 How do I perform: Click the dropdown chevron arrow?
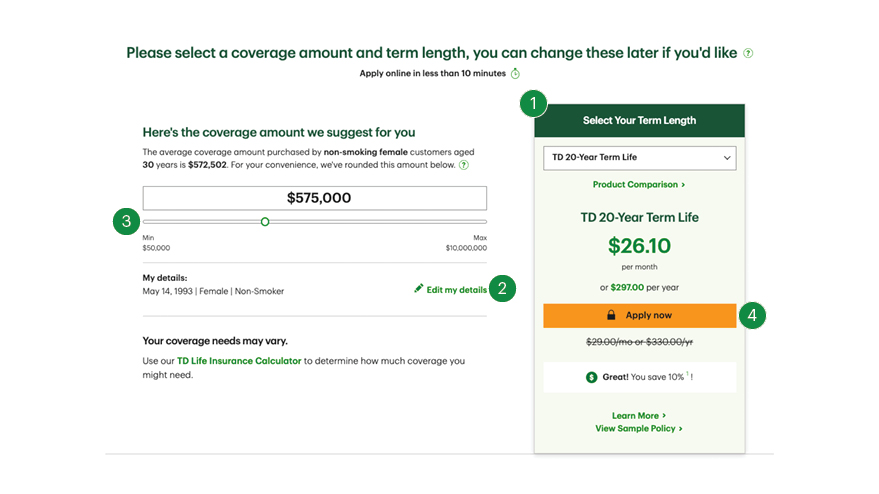(727, 158)
